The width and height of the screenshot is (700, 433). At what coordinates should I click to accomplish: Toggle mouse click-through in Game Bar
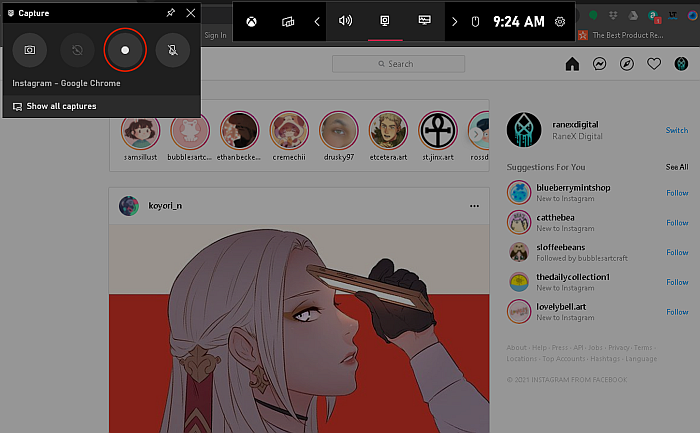475,21
